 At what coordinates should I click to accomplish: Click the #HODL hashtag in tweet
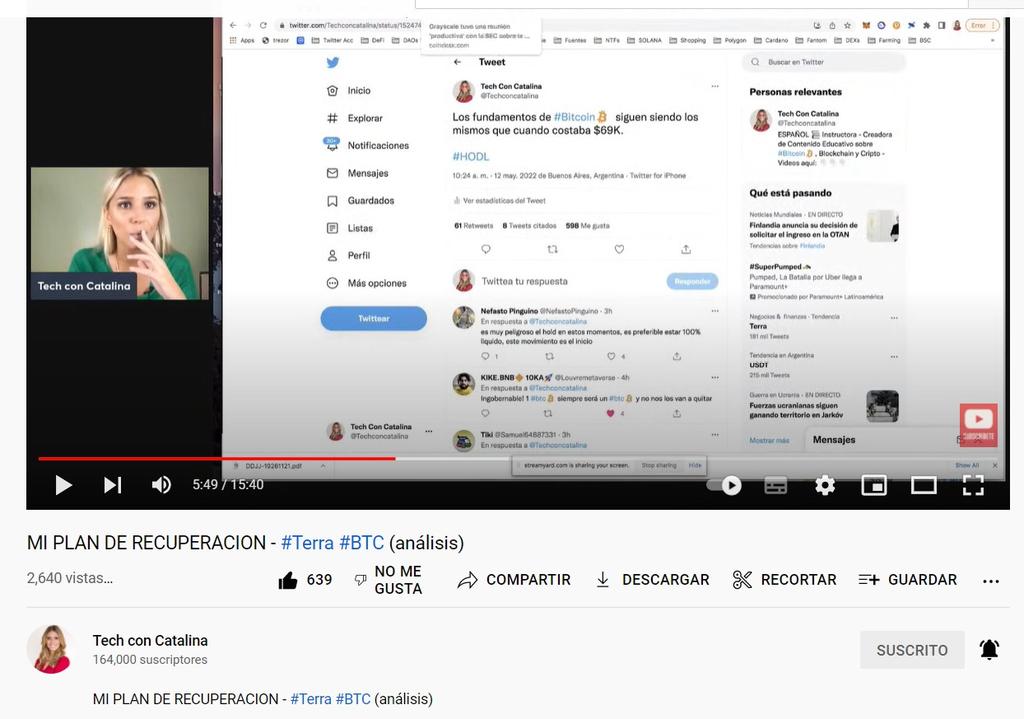coord(470,157)
